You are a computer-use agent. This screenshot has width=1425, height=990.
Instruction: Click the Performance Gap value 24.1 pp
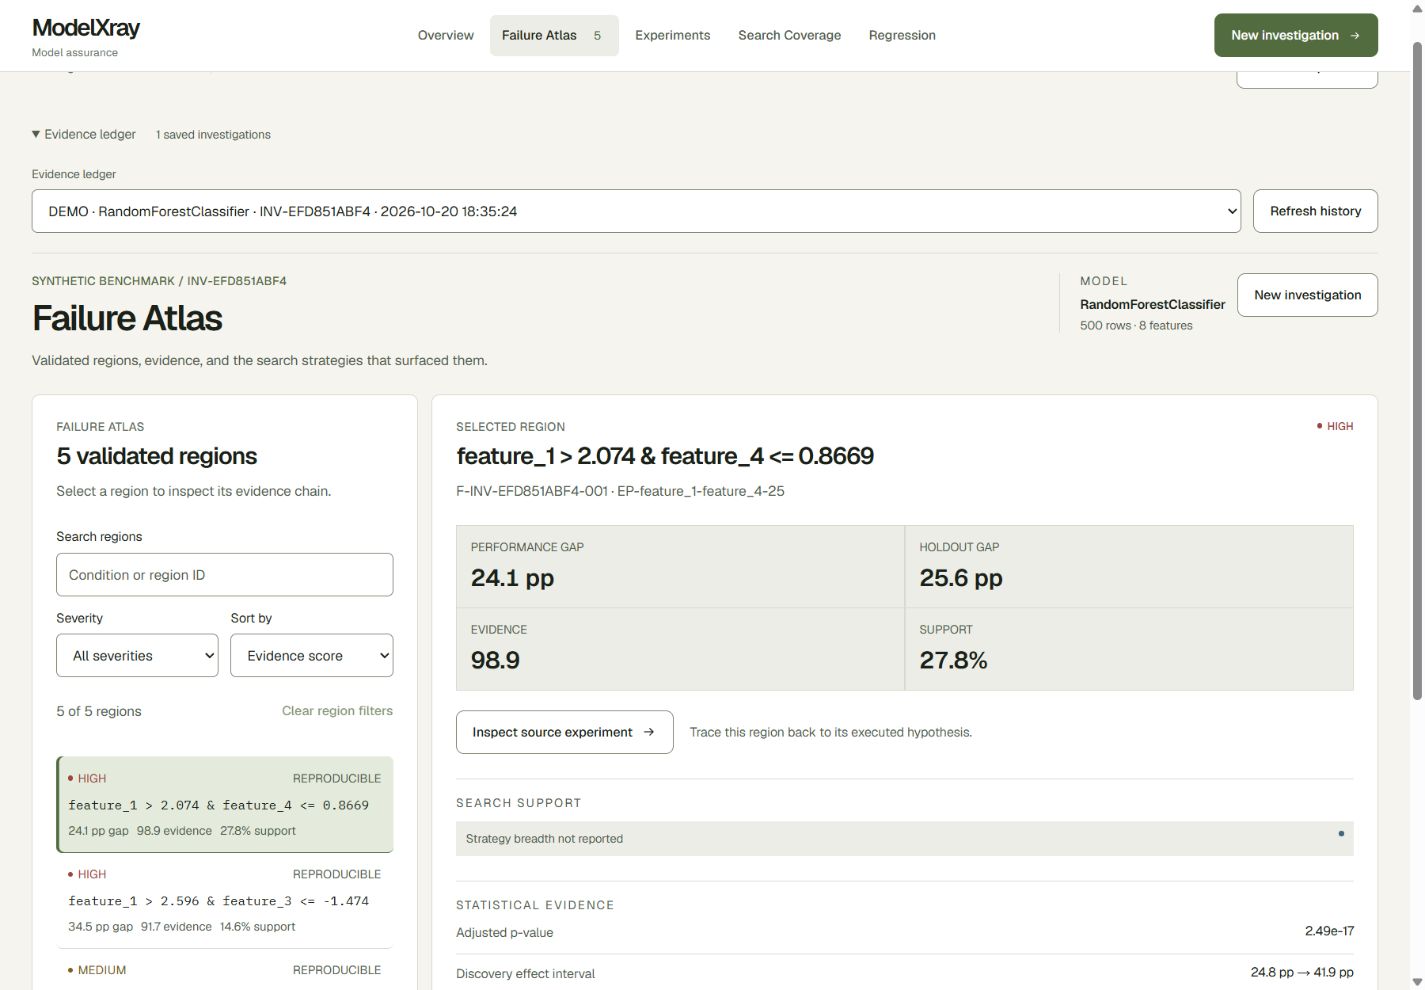[512, 578]
